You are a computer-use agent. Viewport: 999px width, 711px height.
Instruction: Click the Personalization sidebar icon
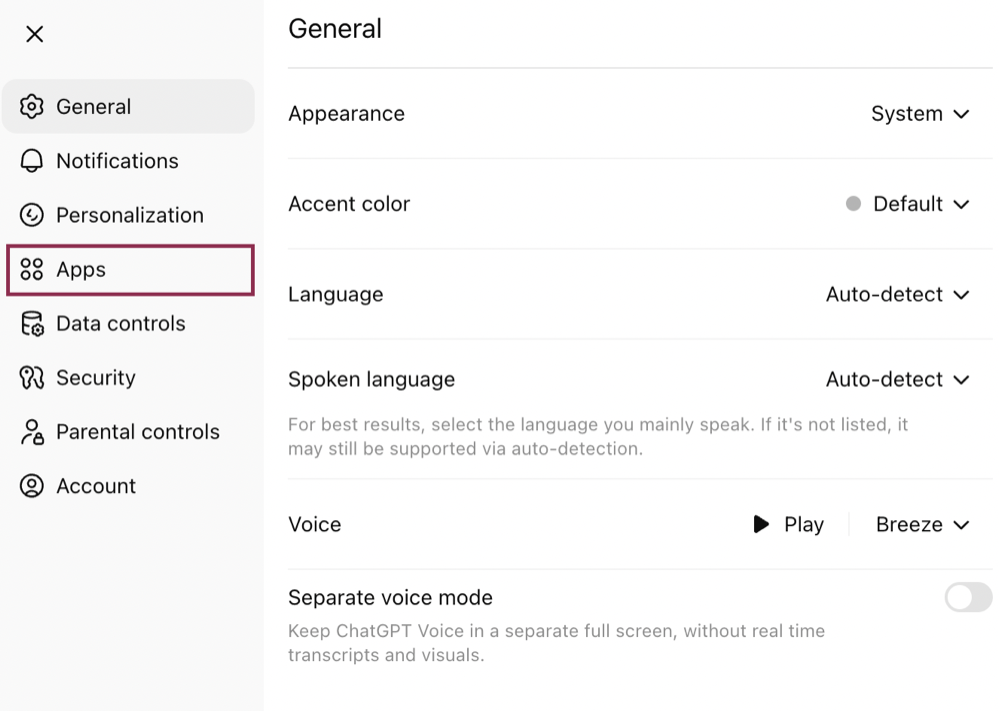(32, 215)
